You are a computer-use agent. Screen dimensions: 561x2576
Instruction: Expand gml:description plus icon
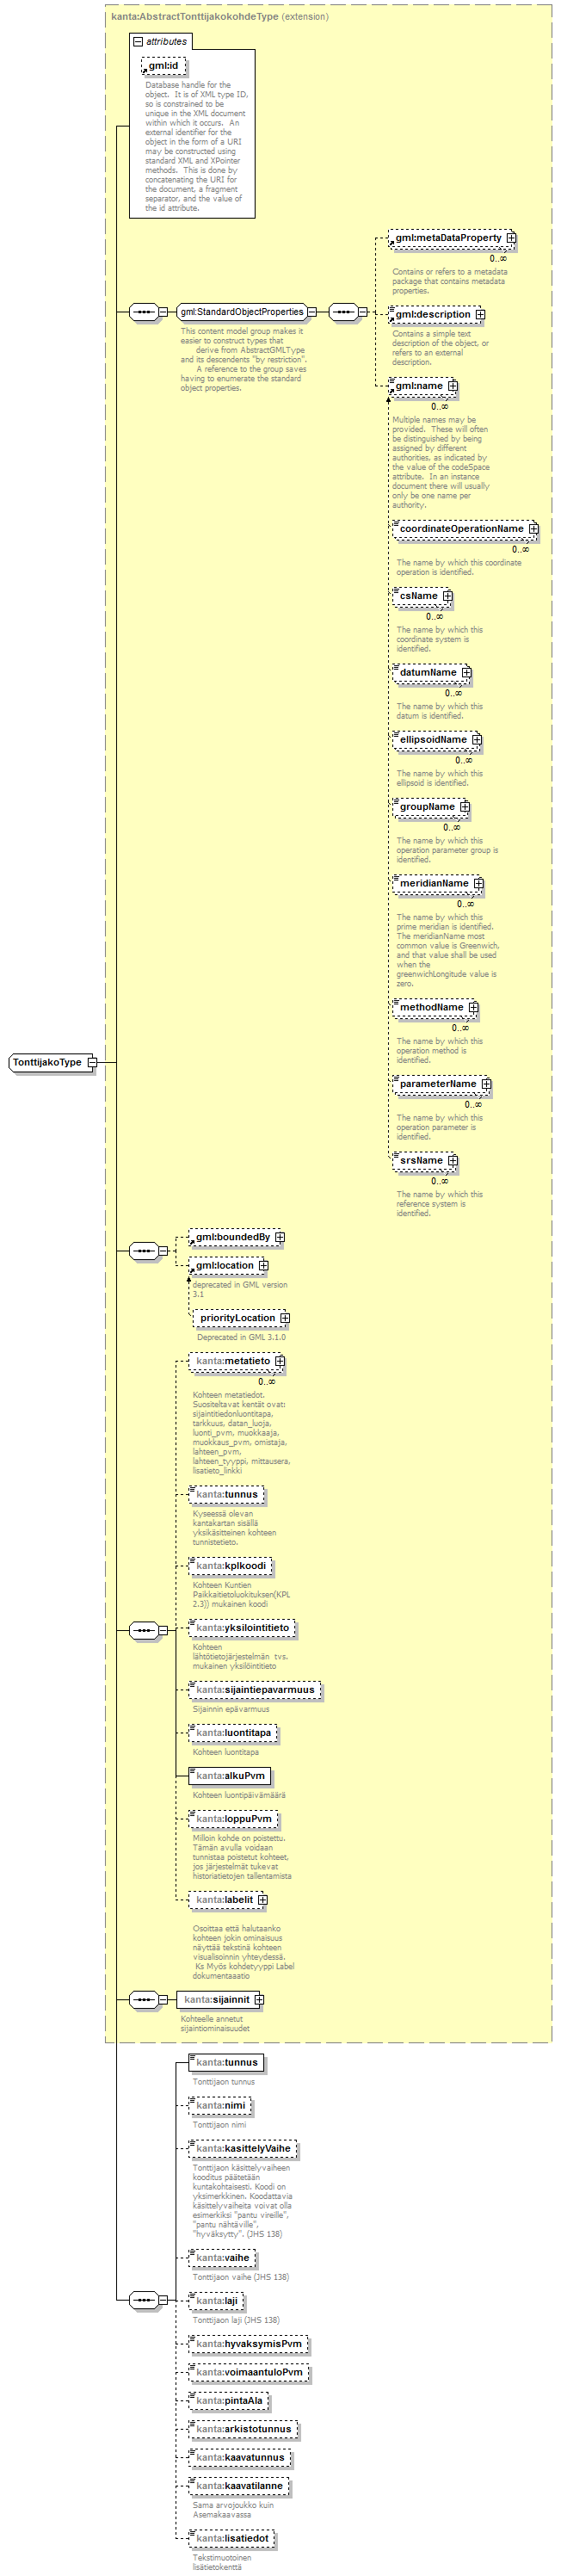tap(480, 314)
